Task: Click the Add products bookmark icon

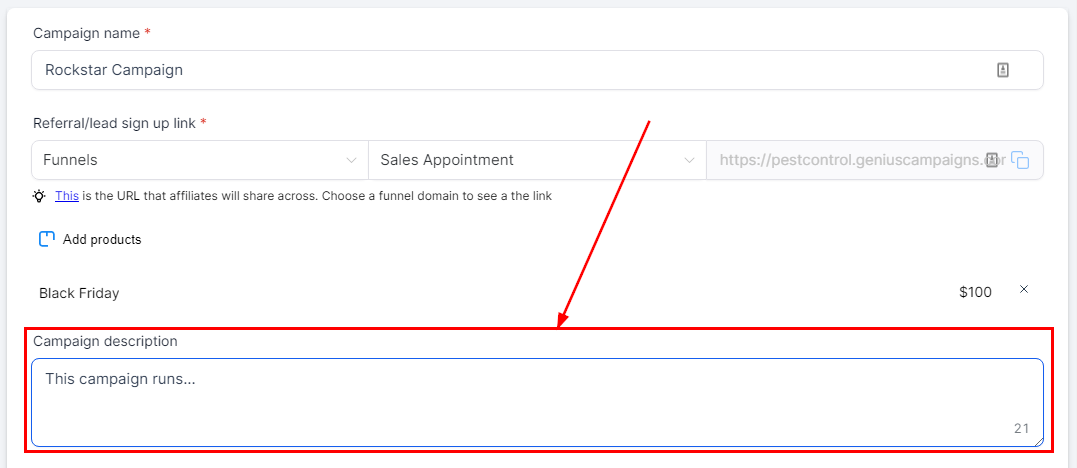Action: [x=46, y=239]
